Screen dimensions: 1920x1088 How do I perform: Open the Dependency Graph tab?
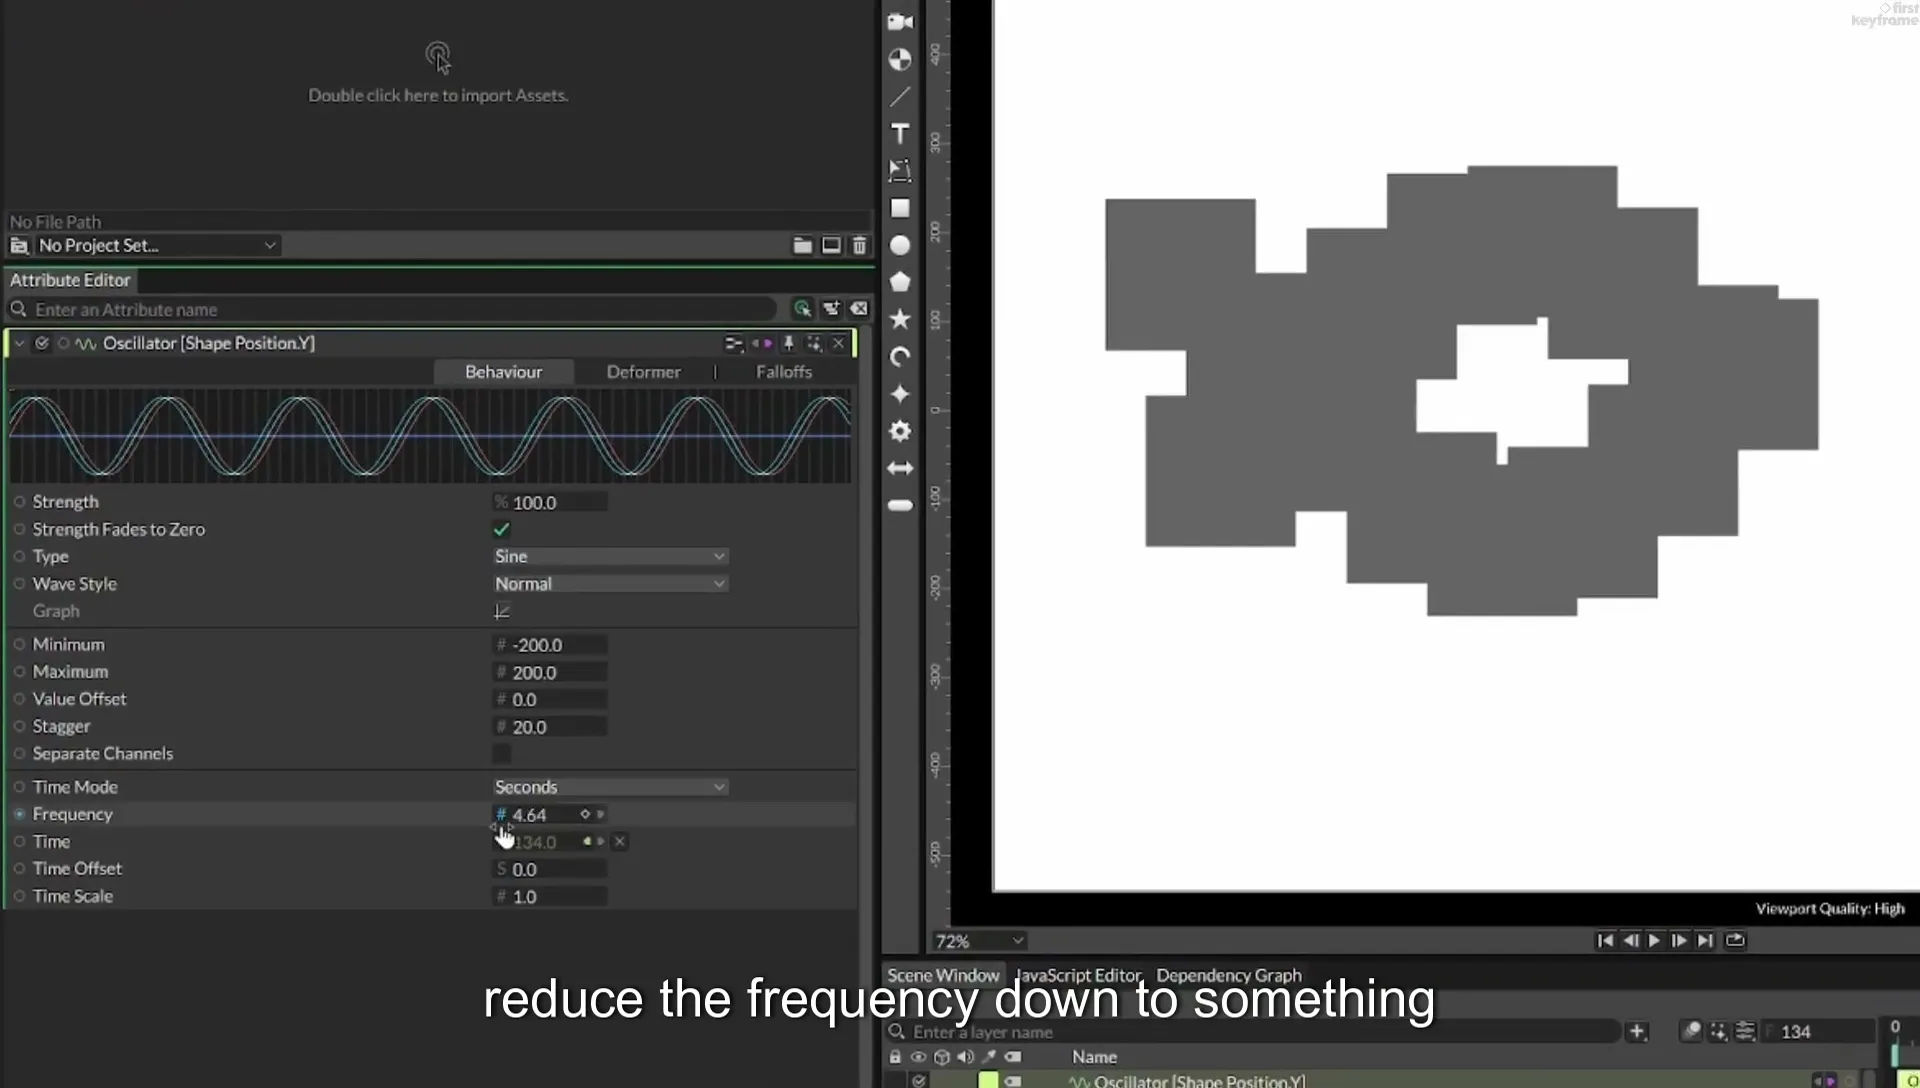[x=1229, y=975]
